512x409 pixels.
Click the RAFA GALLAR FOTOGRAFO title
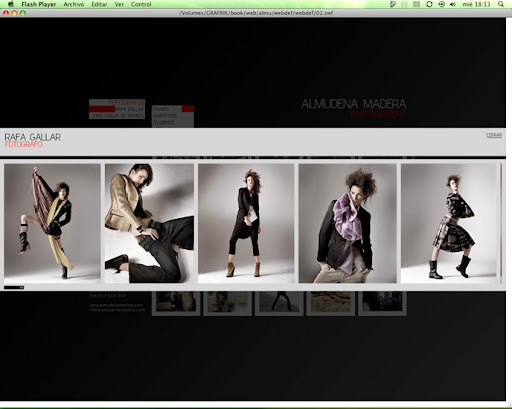tap(33, 140)
